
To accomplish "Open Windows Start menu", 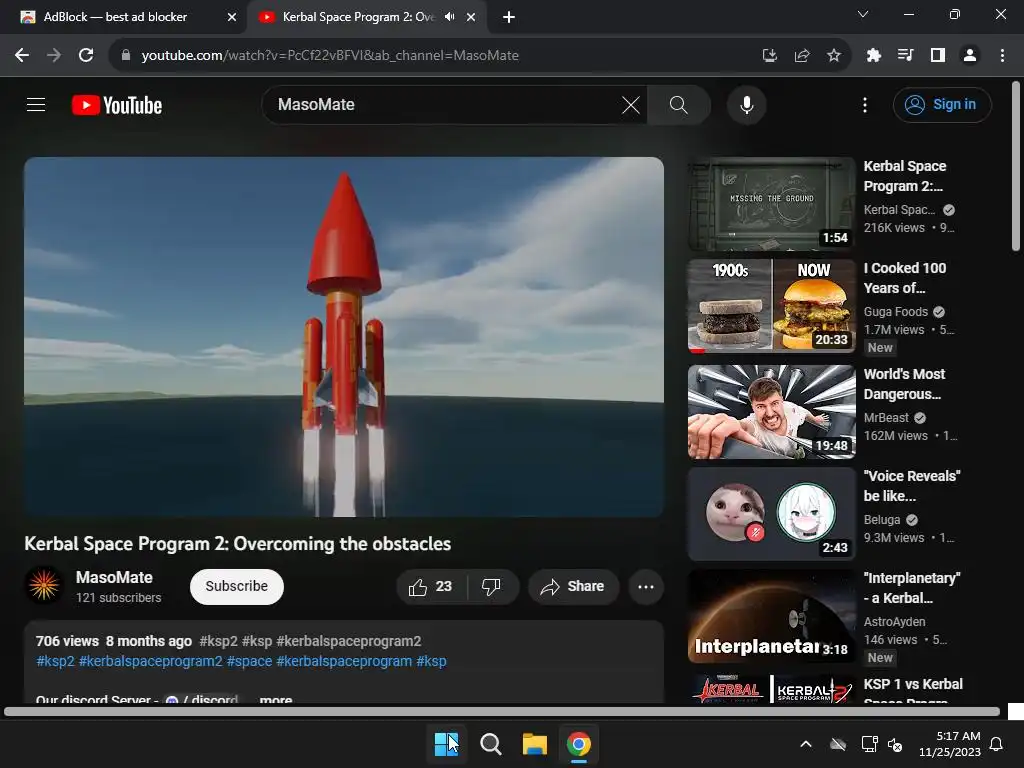I will tap(447, 744).
